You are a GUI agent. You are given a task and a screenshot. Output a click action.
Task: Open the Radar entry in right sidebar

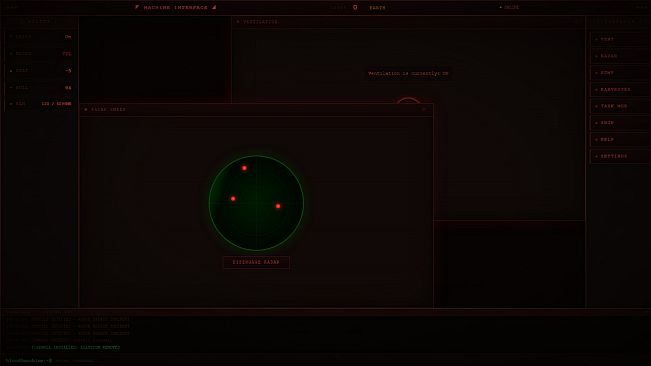pos(620,56)
